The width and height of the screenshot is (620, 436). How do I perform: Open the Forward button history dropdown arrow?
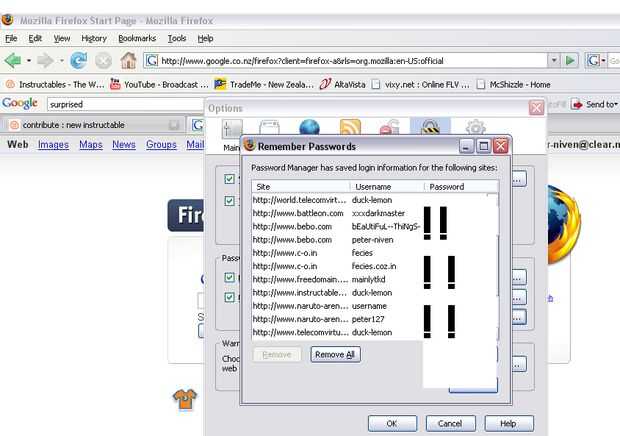click(x=61, y=61)
